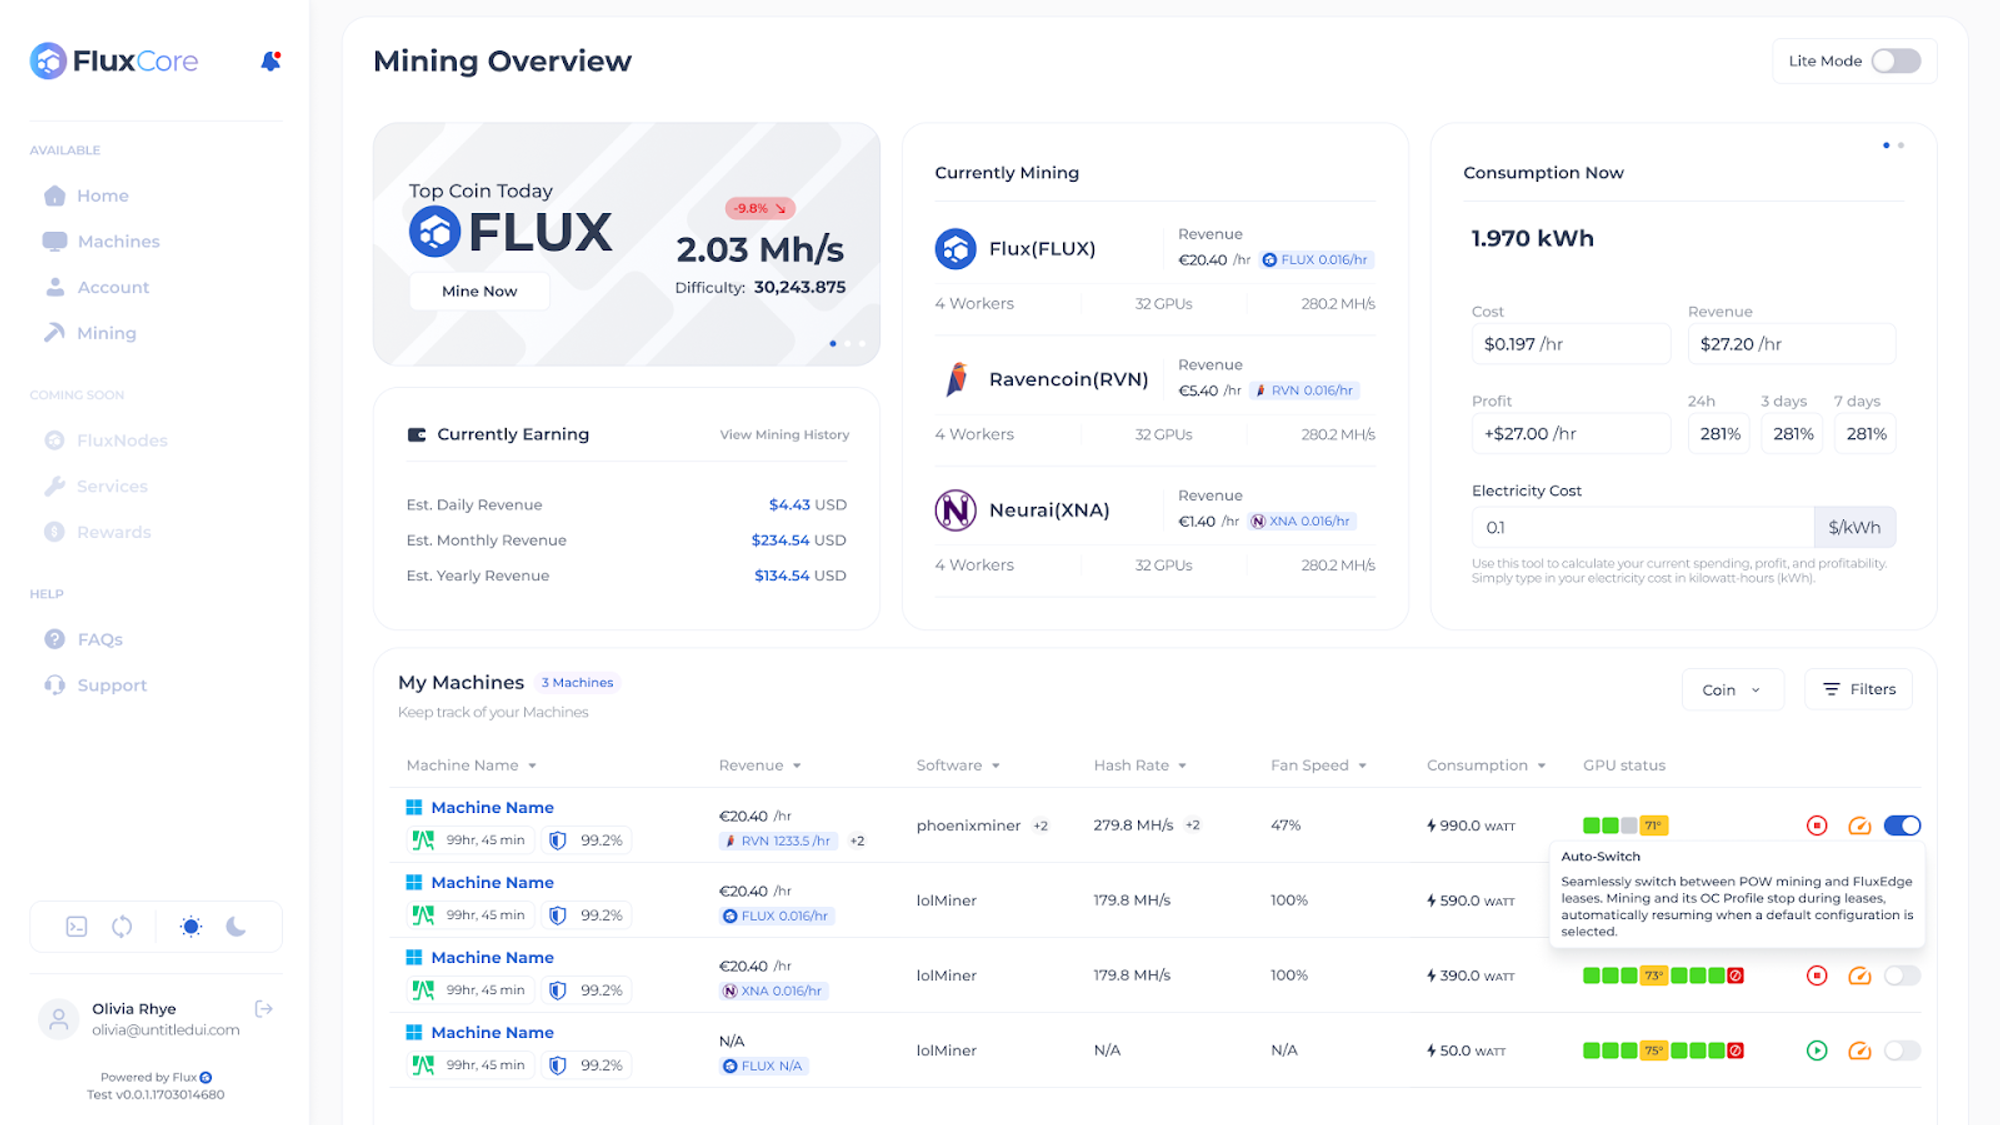Select light mode sun icon
Viewport: 2000px width, 1125px height.
click(191, 926)
